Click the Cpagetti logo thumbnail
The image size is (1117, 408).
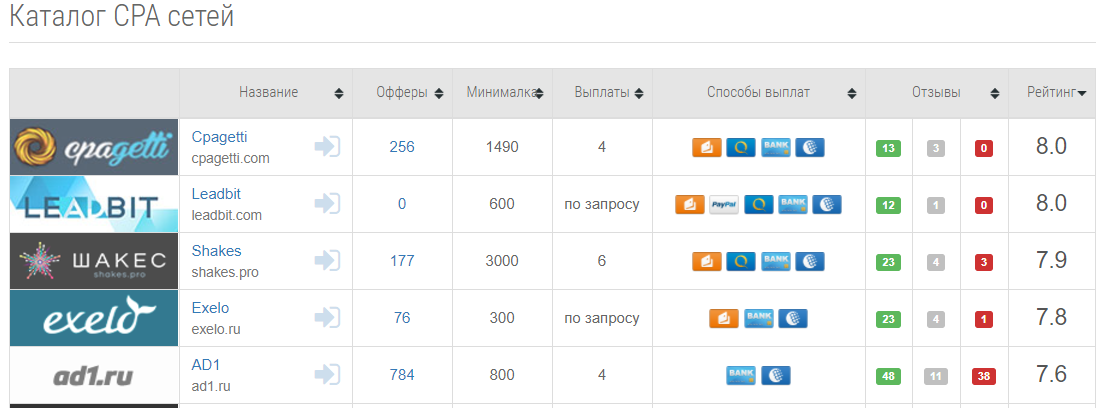(x=94, y=147)
